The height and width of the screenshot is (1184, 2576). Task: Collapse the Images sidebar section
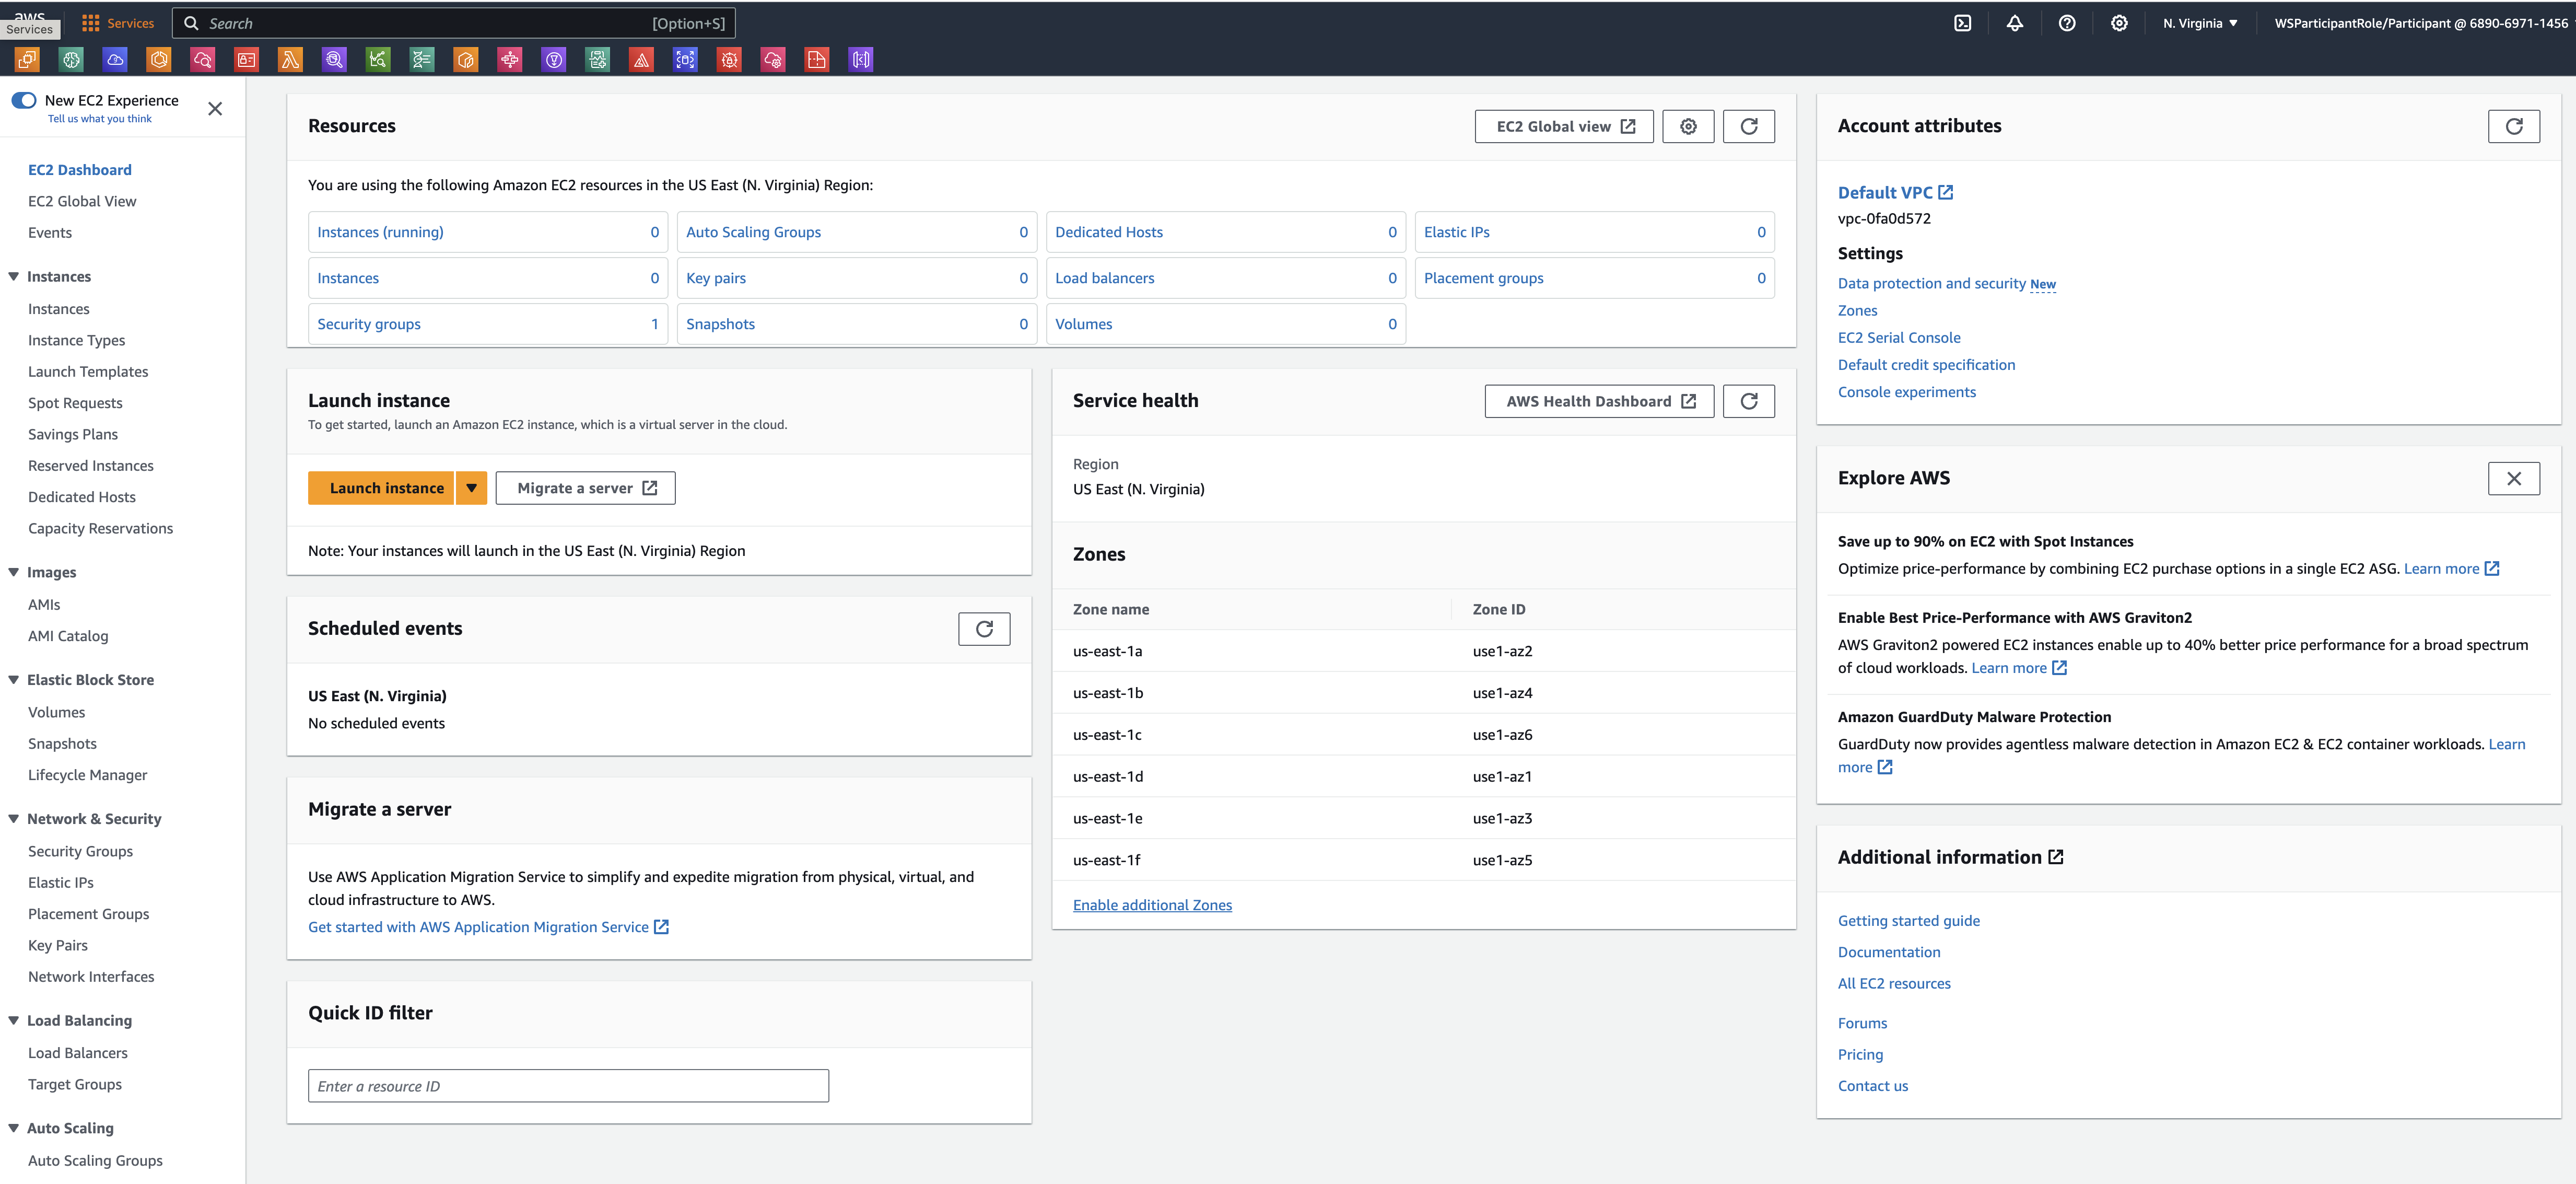pos(14,572)
